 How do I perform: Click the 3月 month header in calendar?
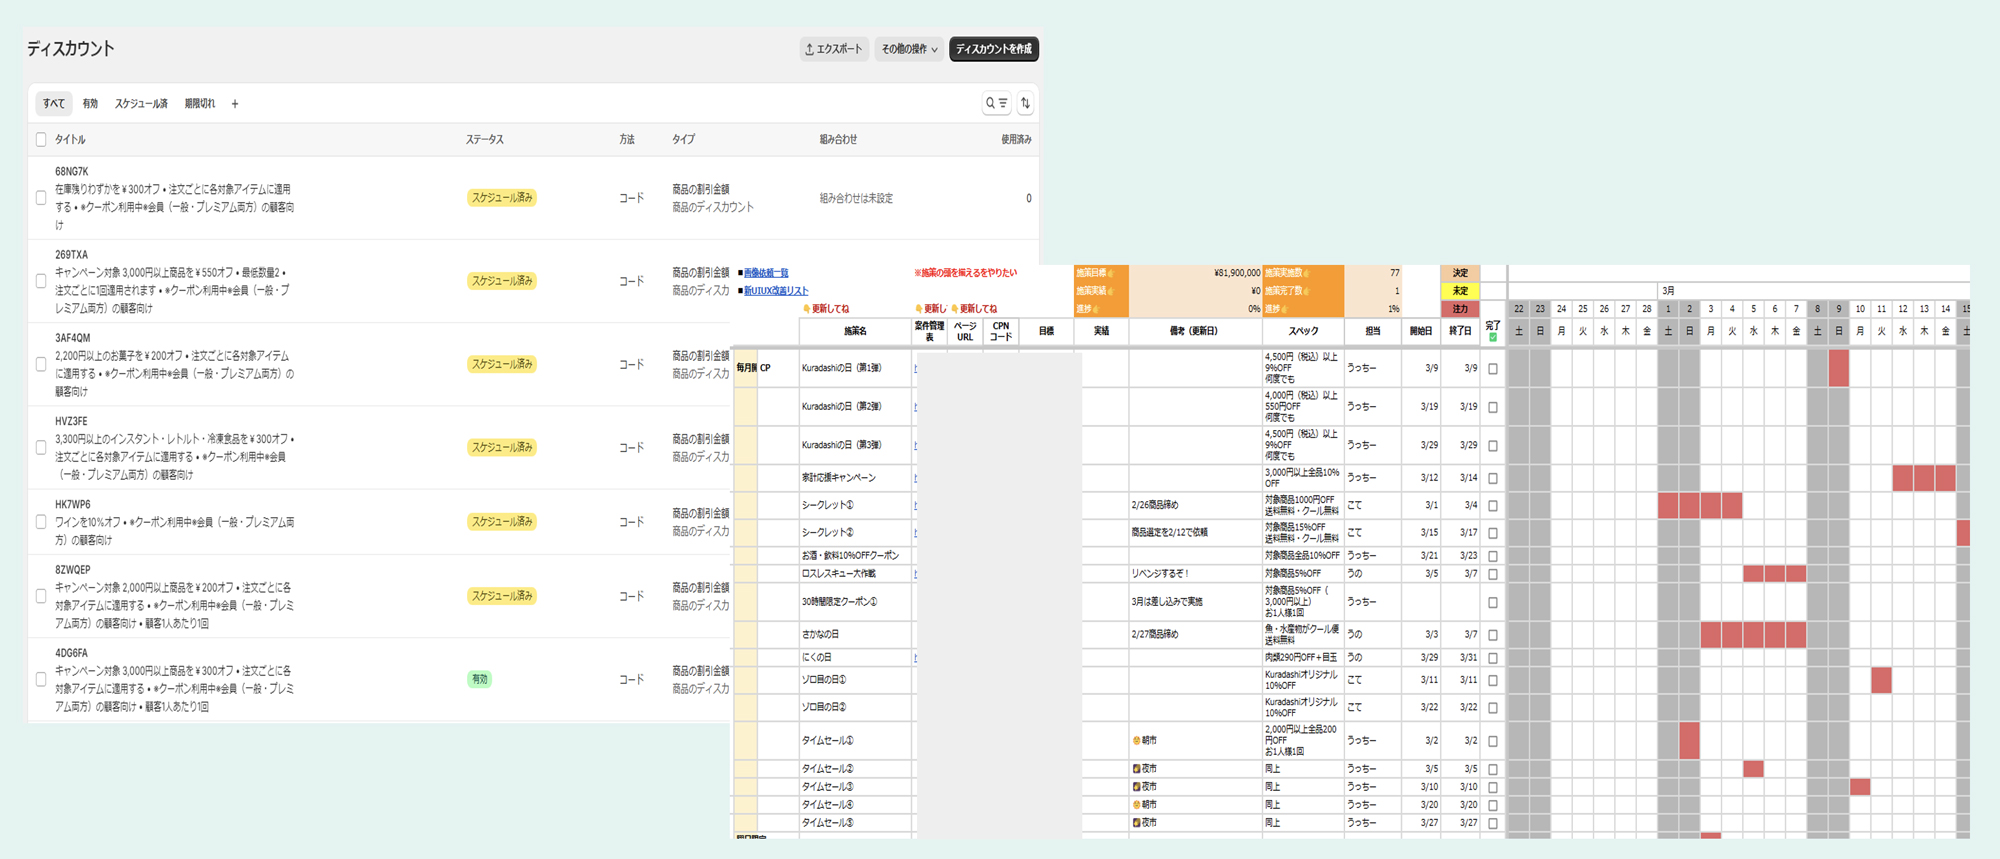1668,291
